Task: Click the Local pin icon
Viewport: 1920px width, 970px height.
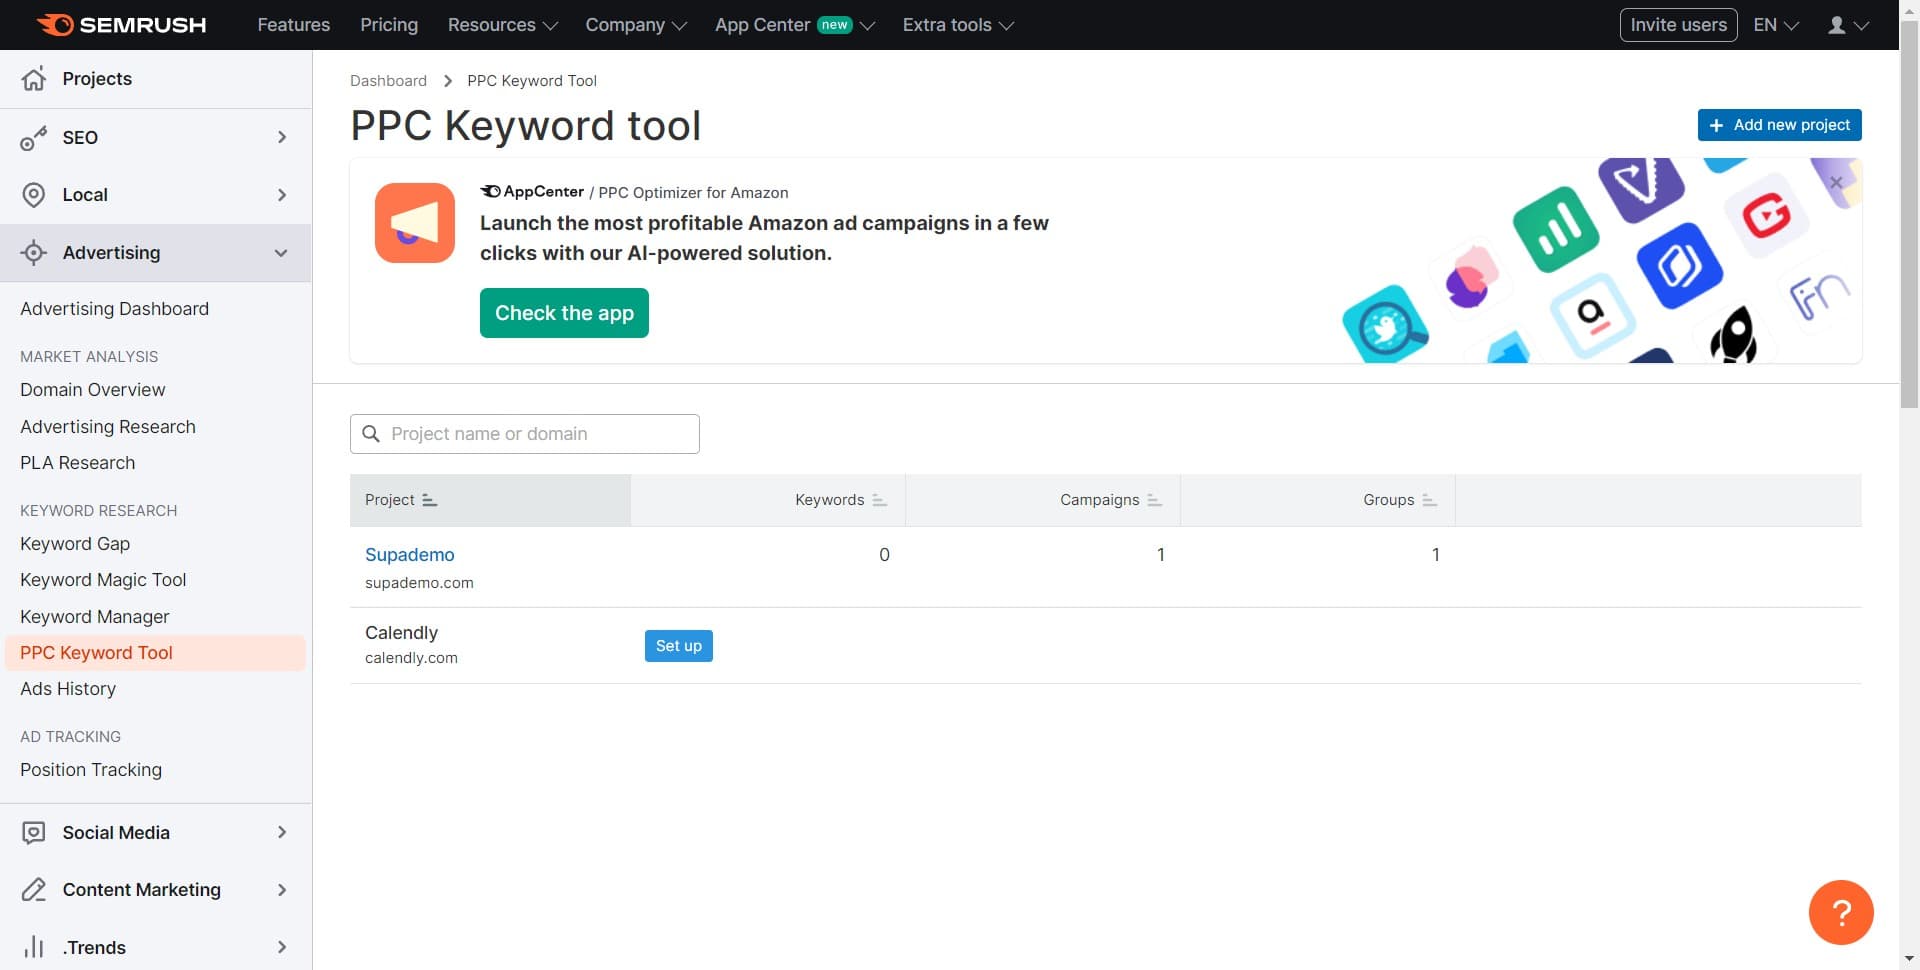Action: [x=34, y=194]
